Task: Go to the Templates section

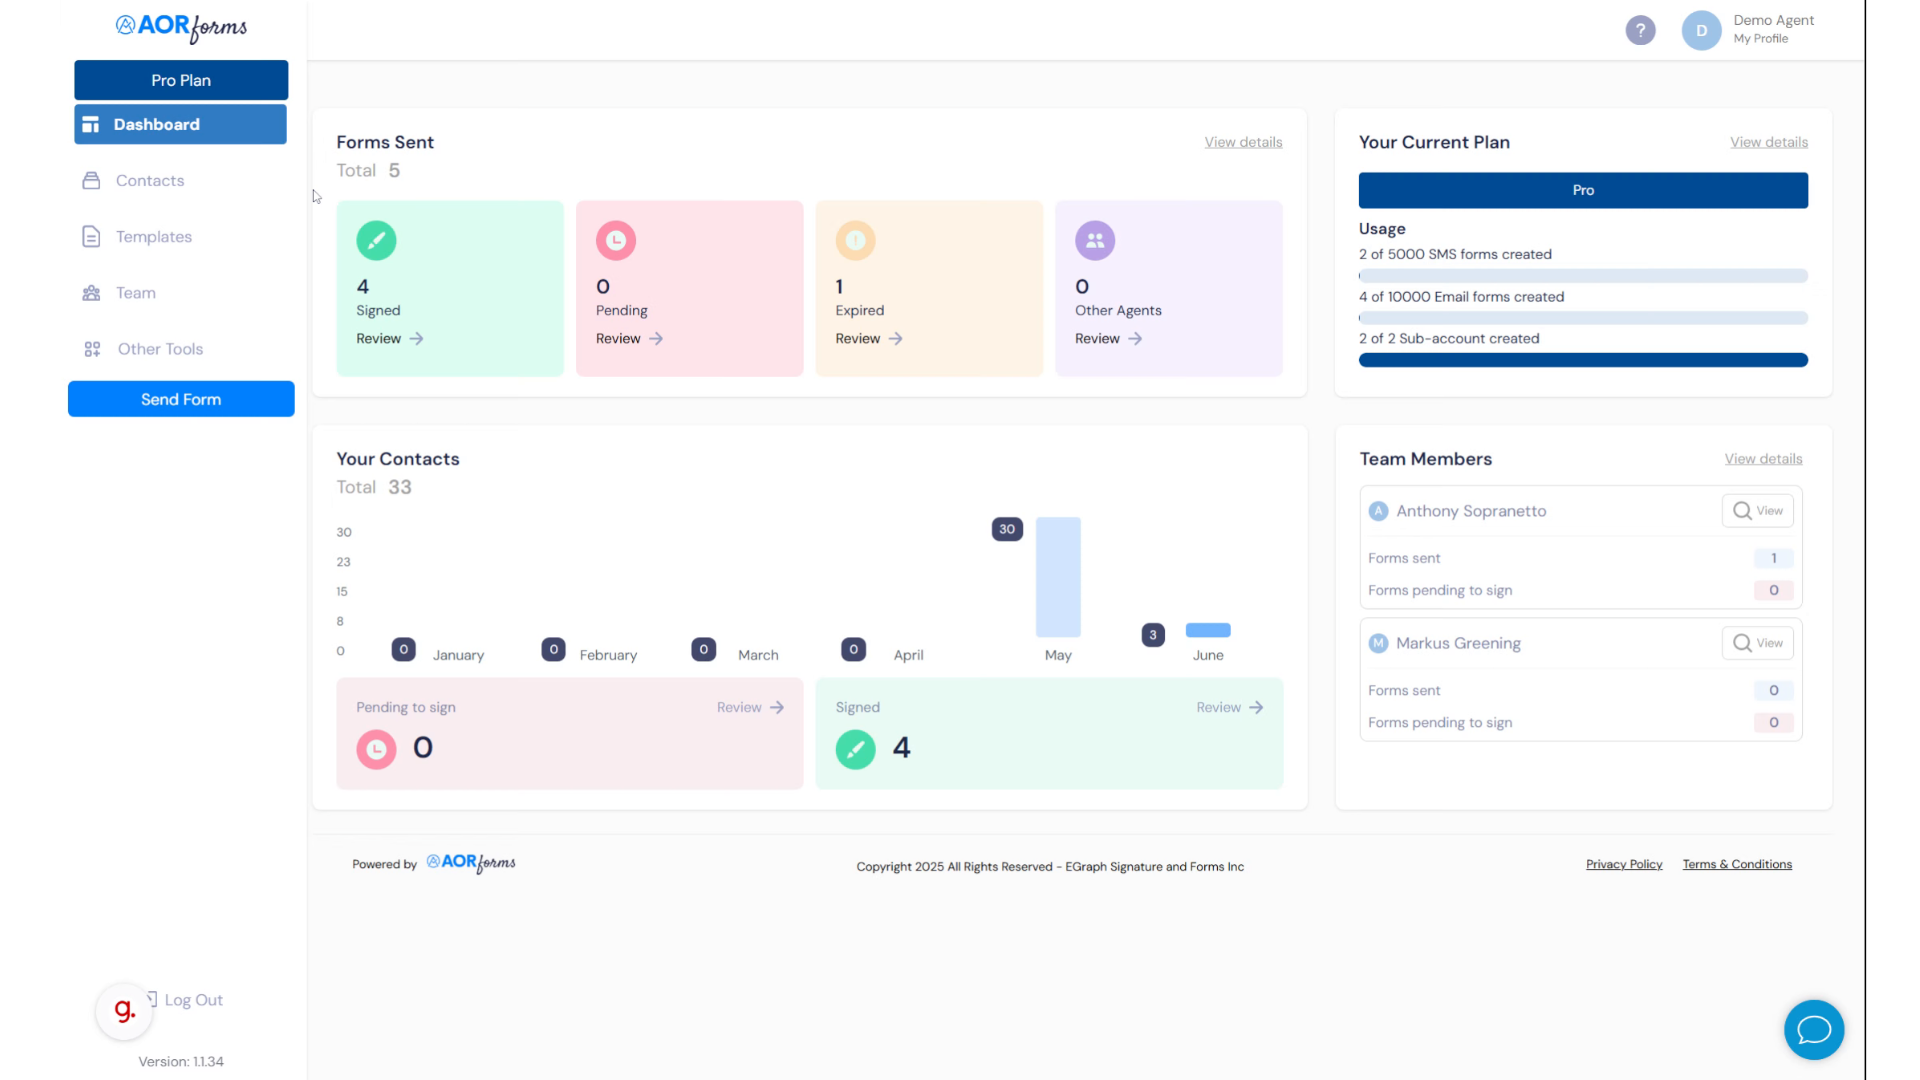Action: coord(153,237)
